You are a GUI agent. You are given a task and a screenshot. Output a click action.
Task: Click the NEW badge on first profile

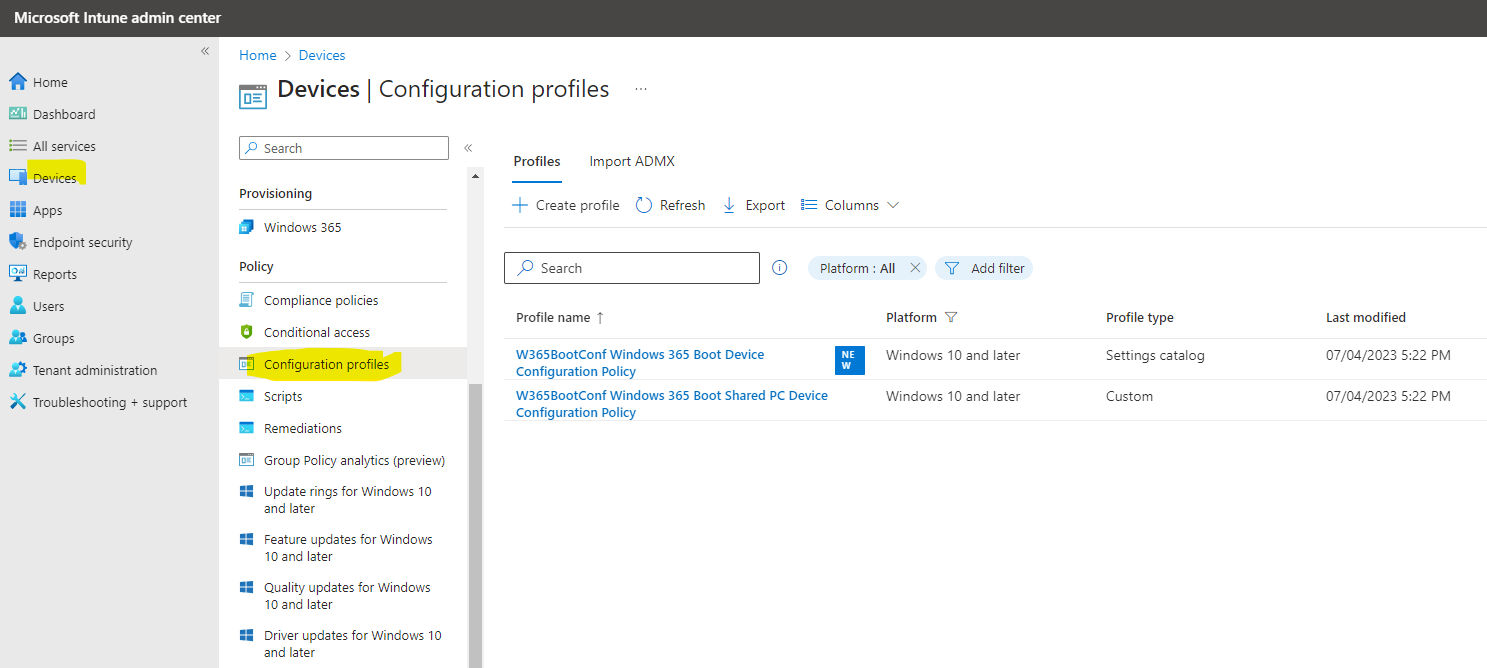850,360
